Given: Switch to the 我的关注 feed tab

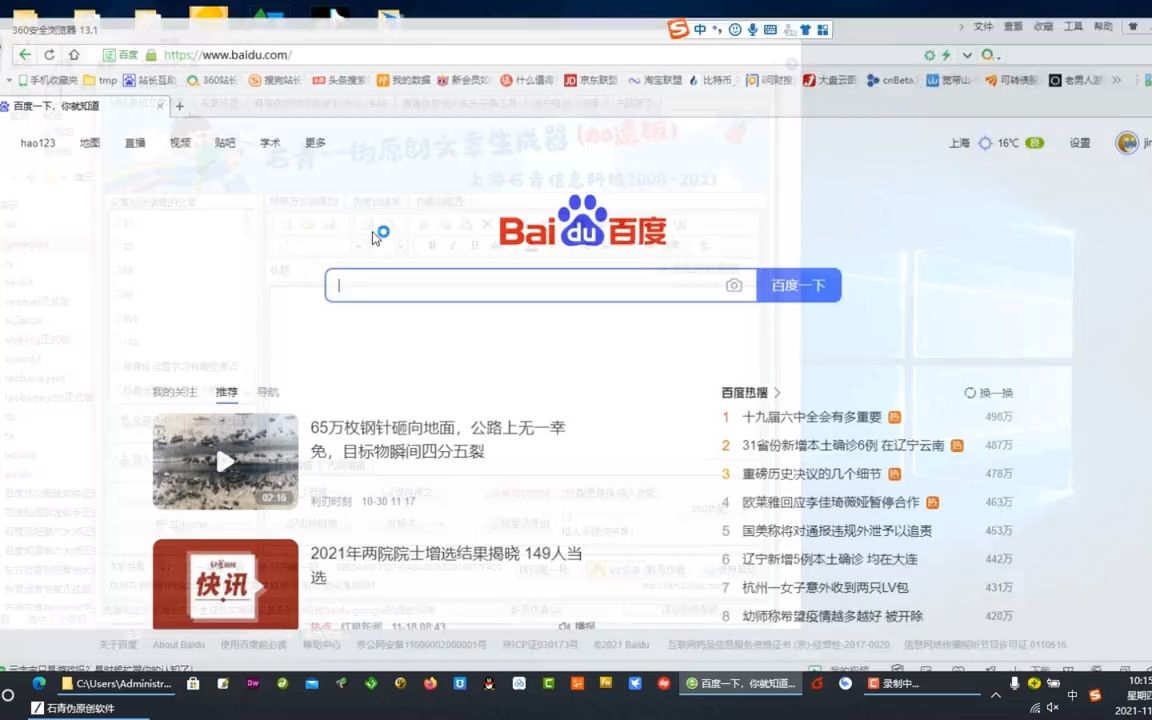Looking at the screenshot, I should coord(175,392).
